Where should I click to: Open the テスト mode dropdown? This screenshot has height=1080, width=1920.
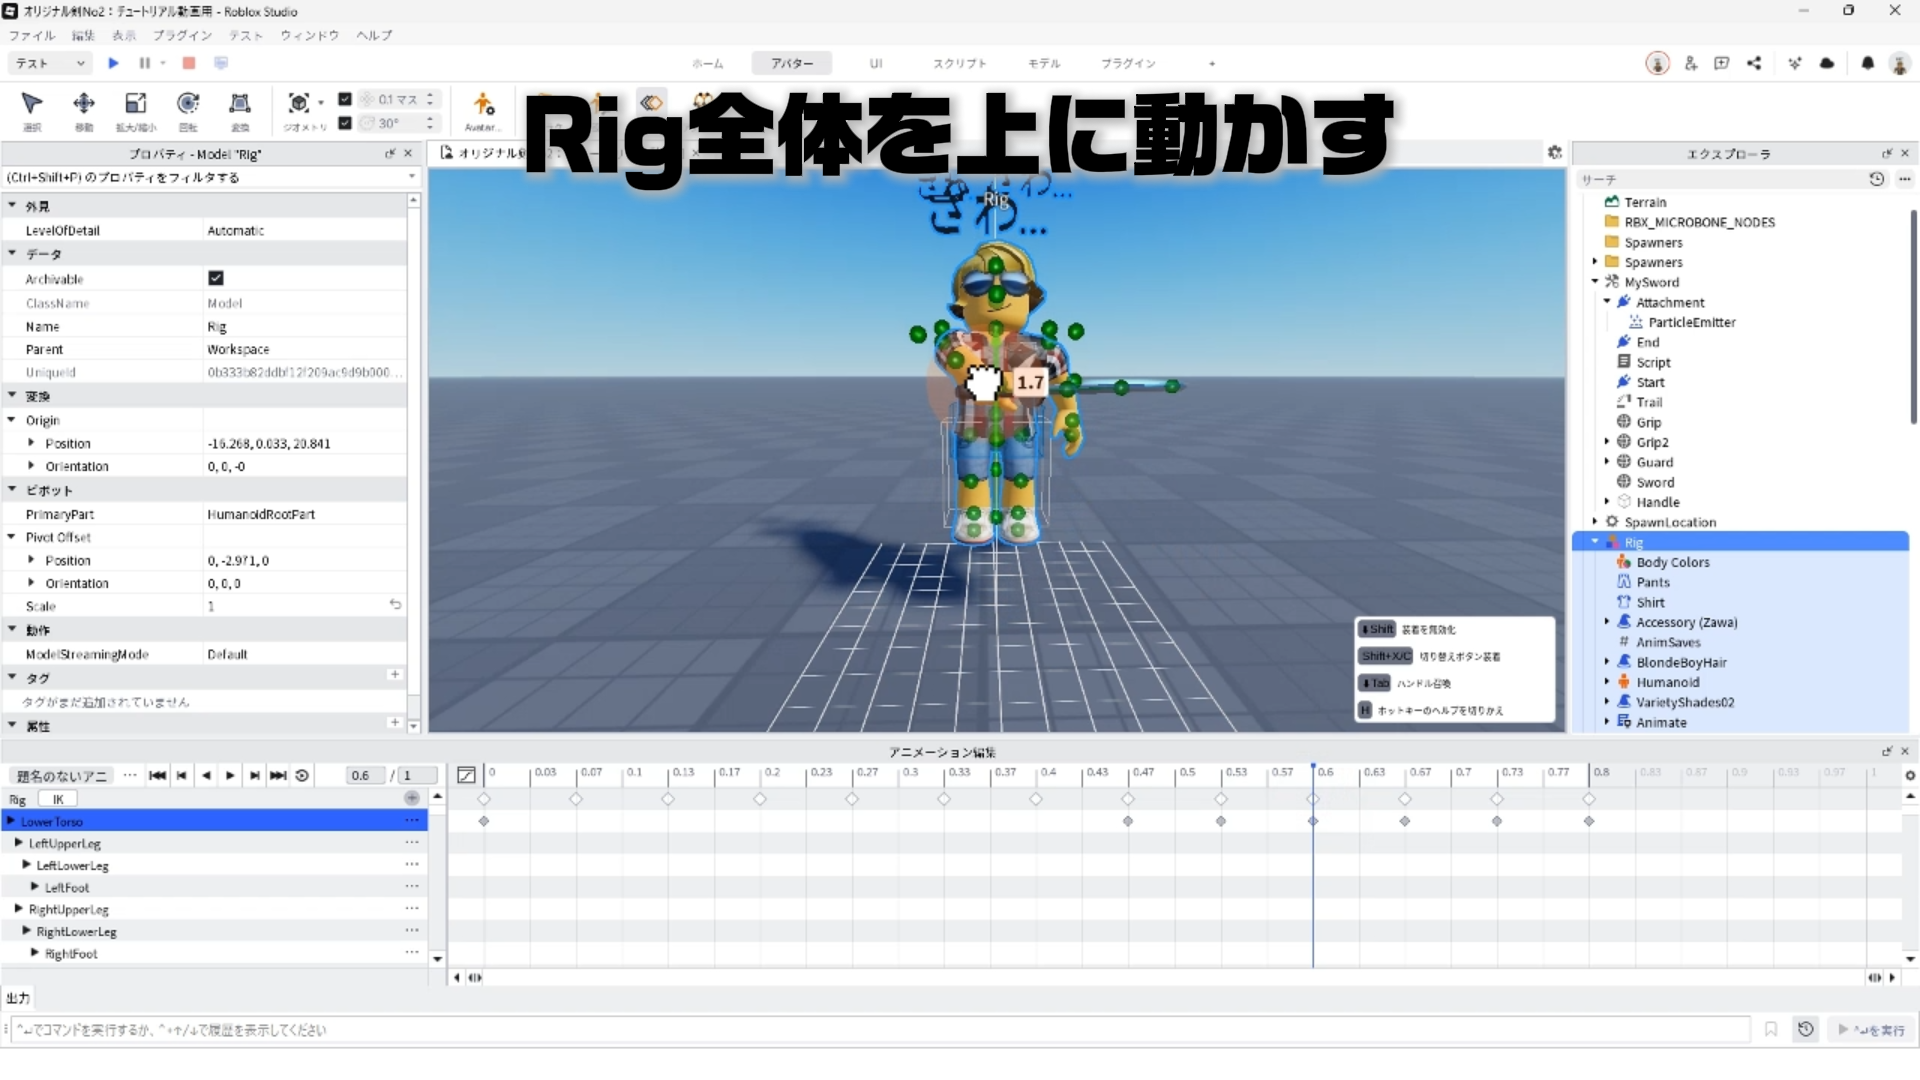point(50,63)
